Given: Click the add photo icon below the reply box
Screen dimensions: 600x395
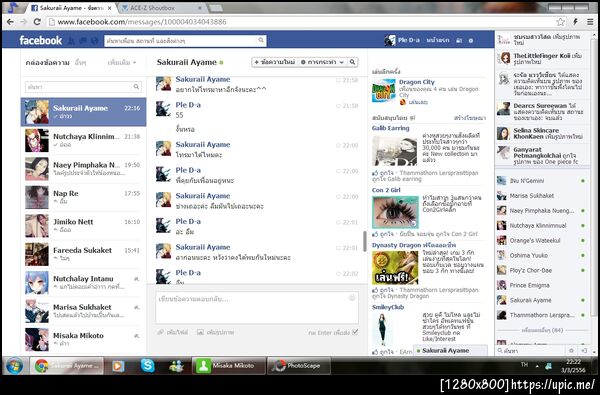Looking at the screenshot, I should click(200, 332).
